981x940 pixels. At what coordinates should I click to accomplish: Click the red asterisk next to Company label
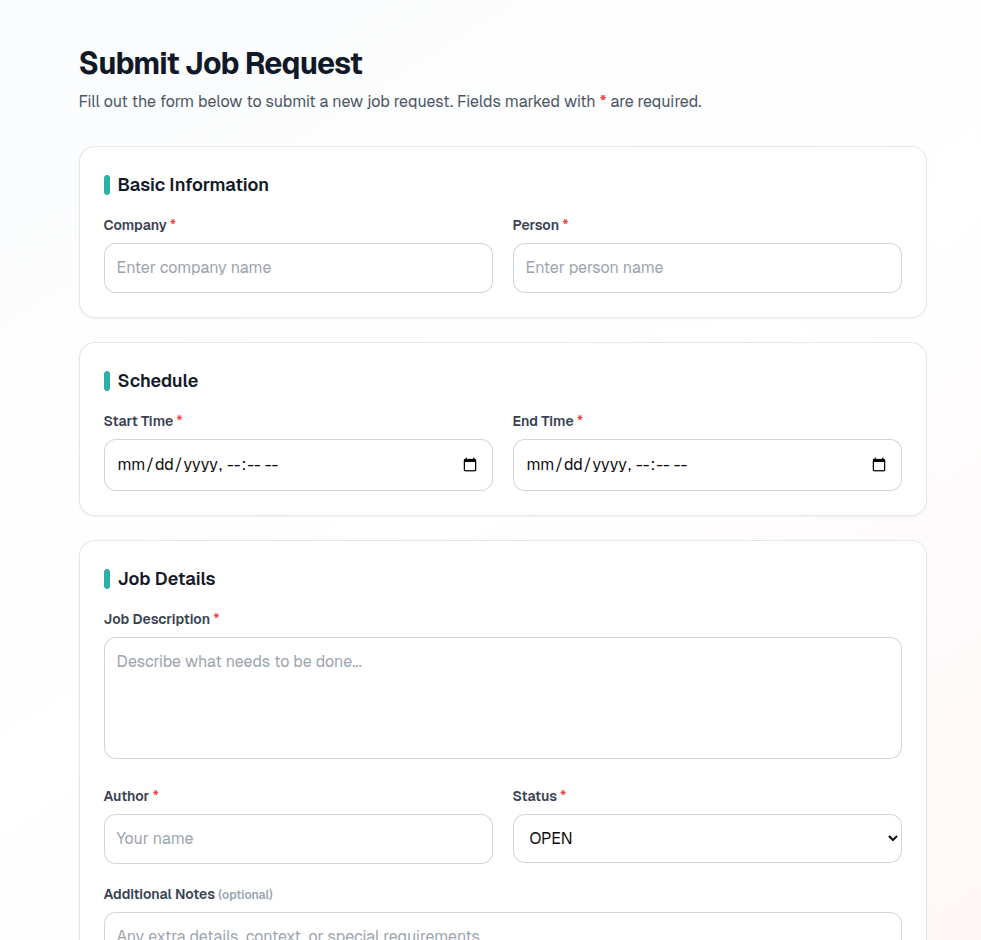(170, 222)
